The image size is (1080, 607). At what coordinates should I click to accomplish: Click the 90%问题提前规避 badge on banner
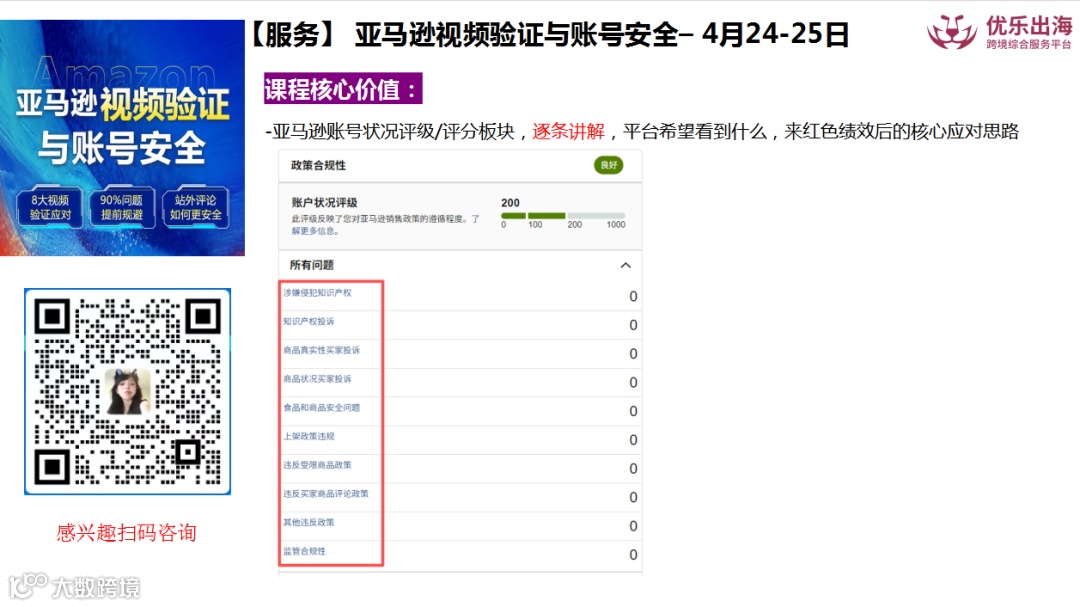[122, 207]
